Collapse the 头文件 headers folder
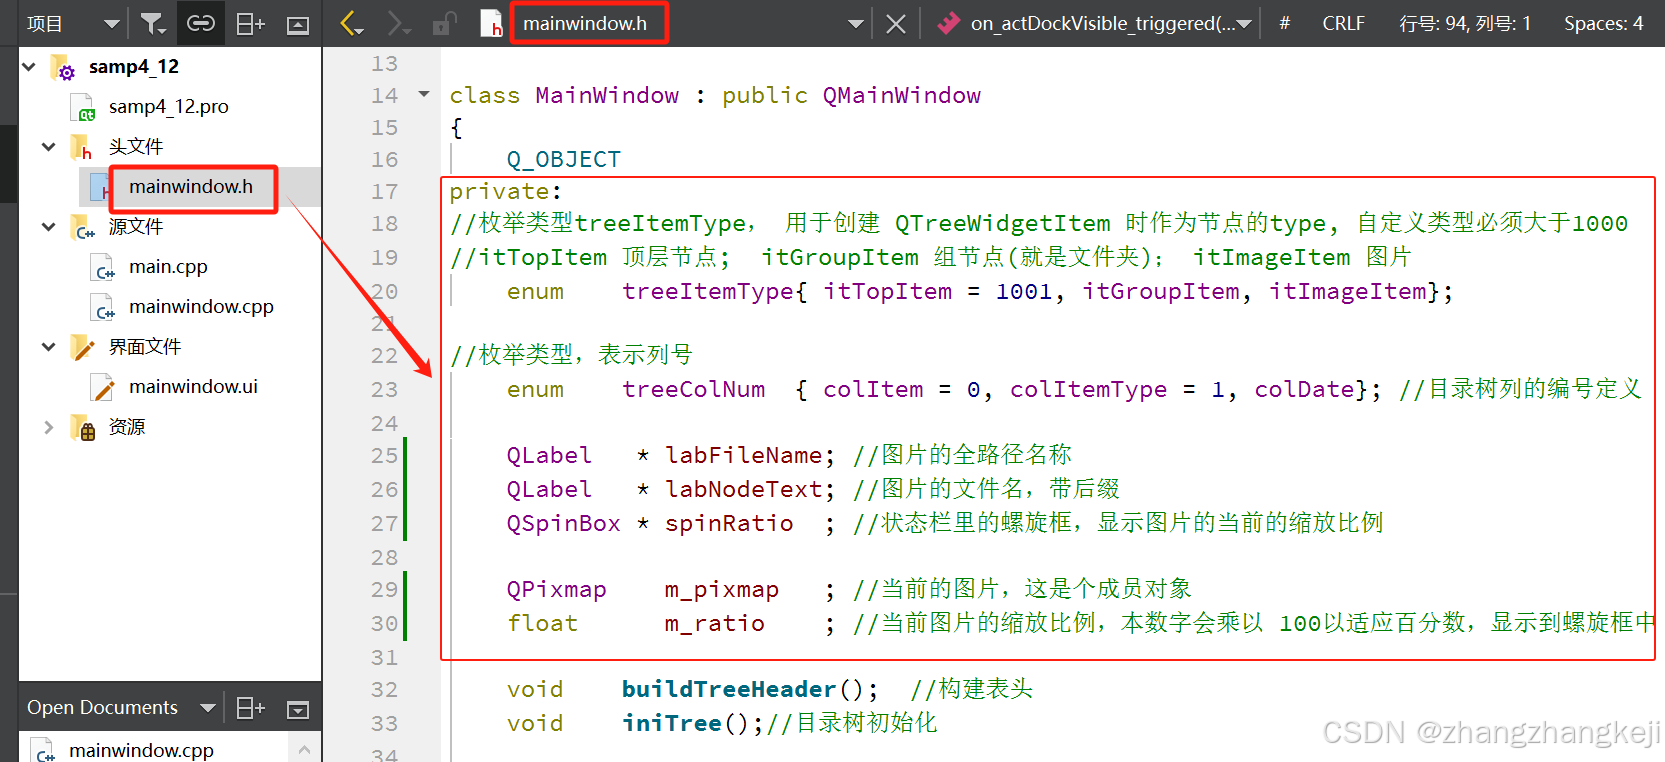This screenshot has height=762, width=1665. point(48,146)
